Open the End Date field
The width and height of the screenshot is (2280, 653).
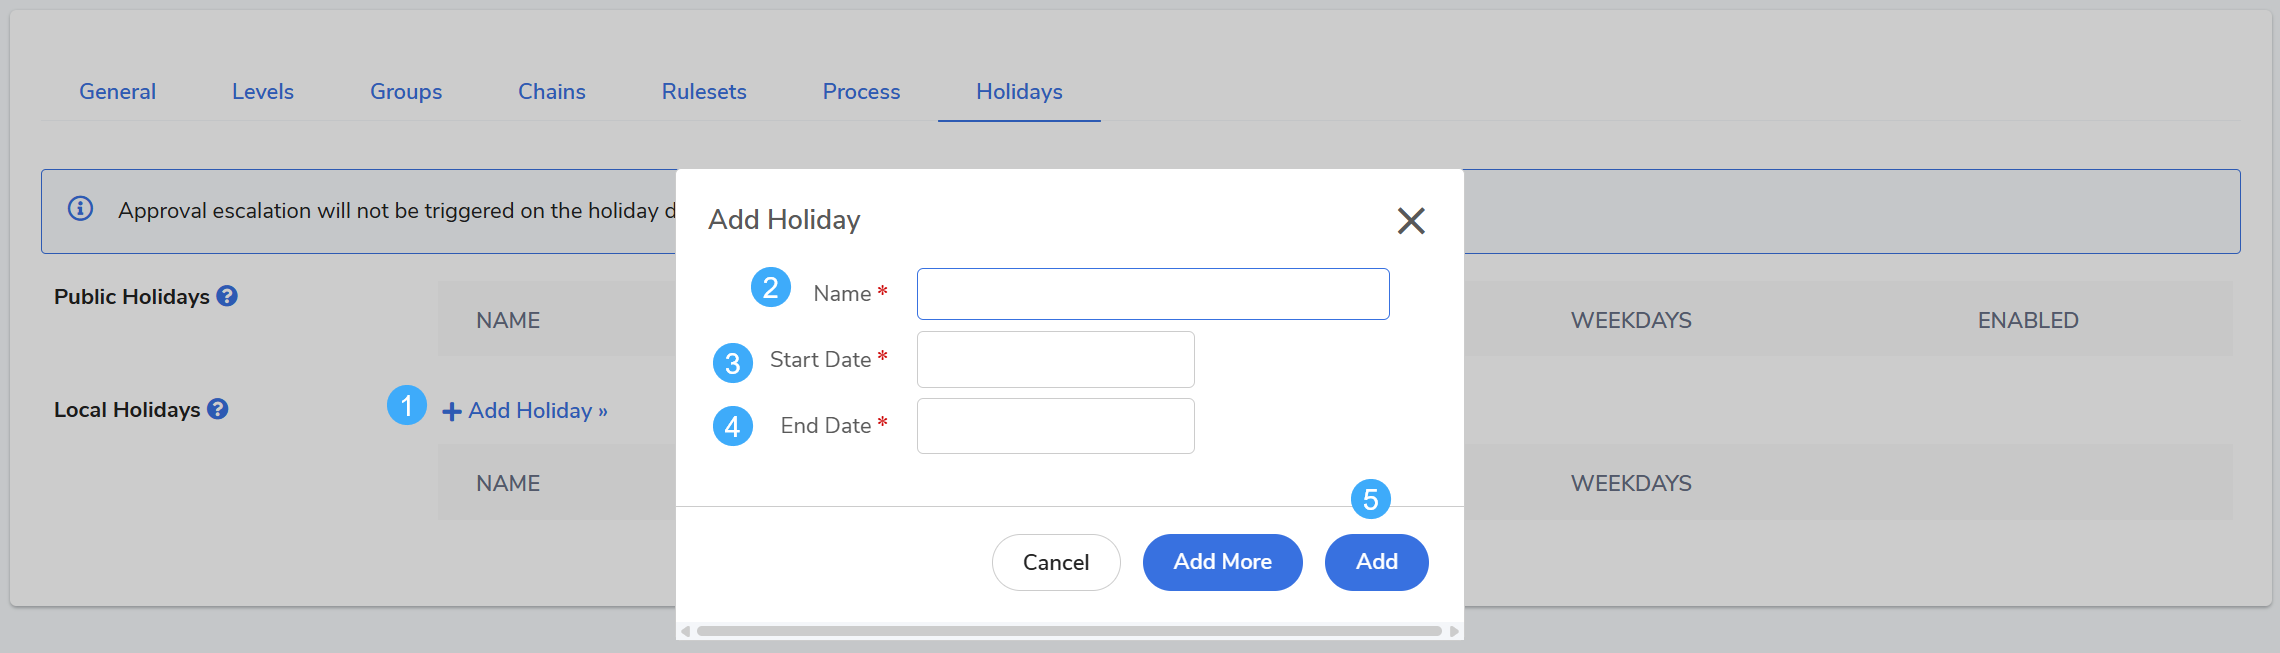tap(1055, 426)
